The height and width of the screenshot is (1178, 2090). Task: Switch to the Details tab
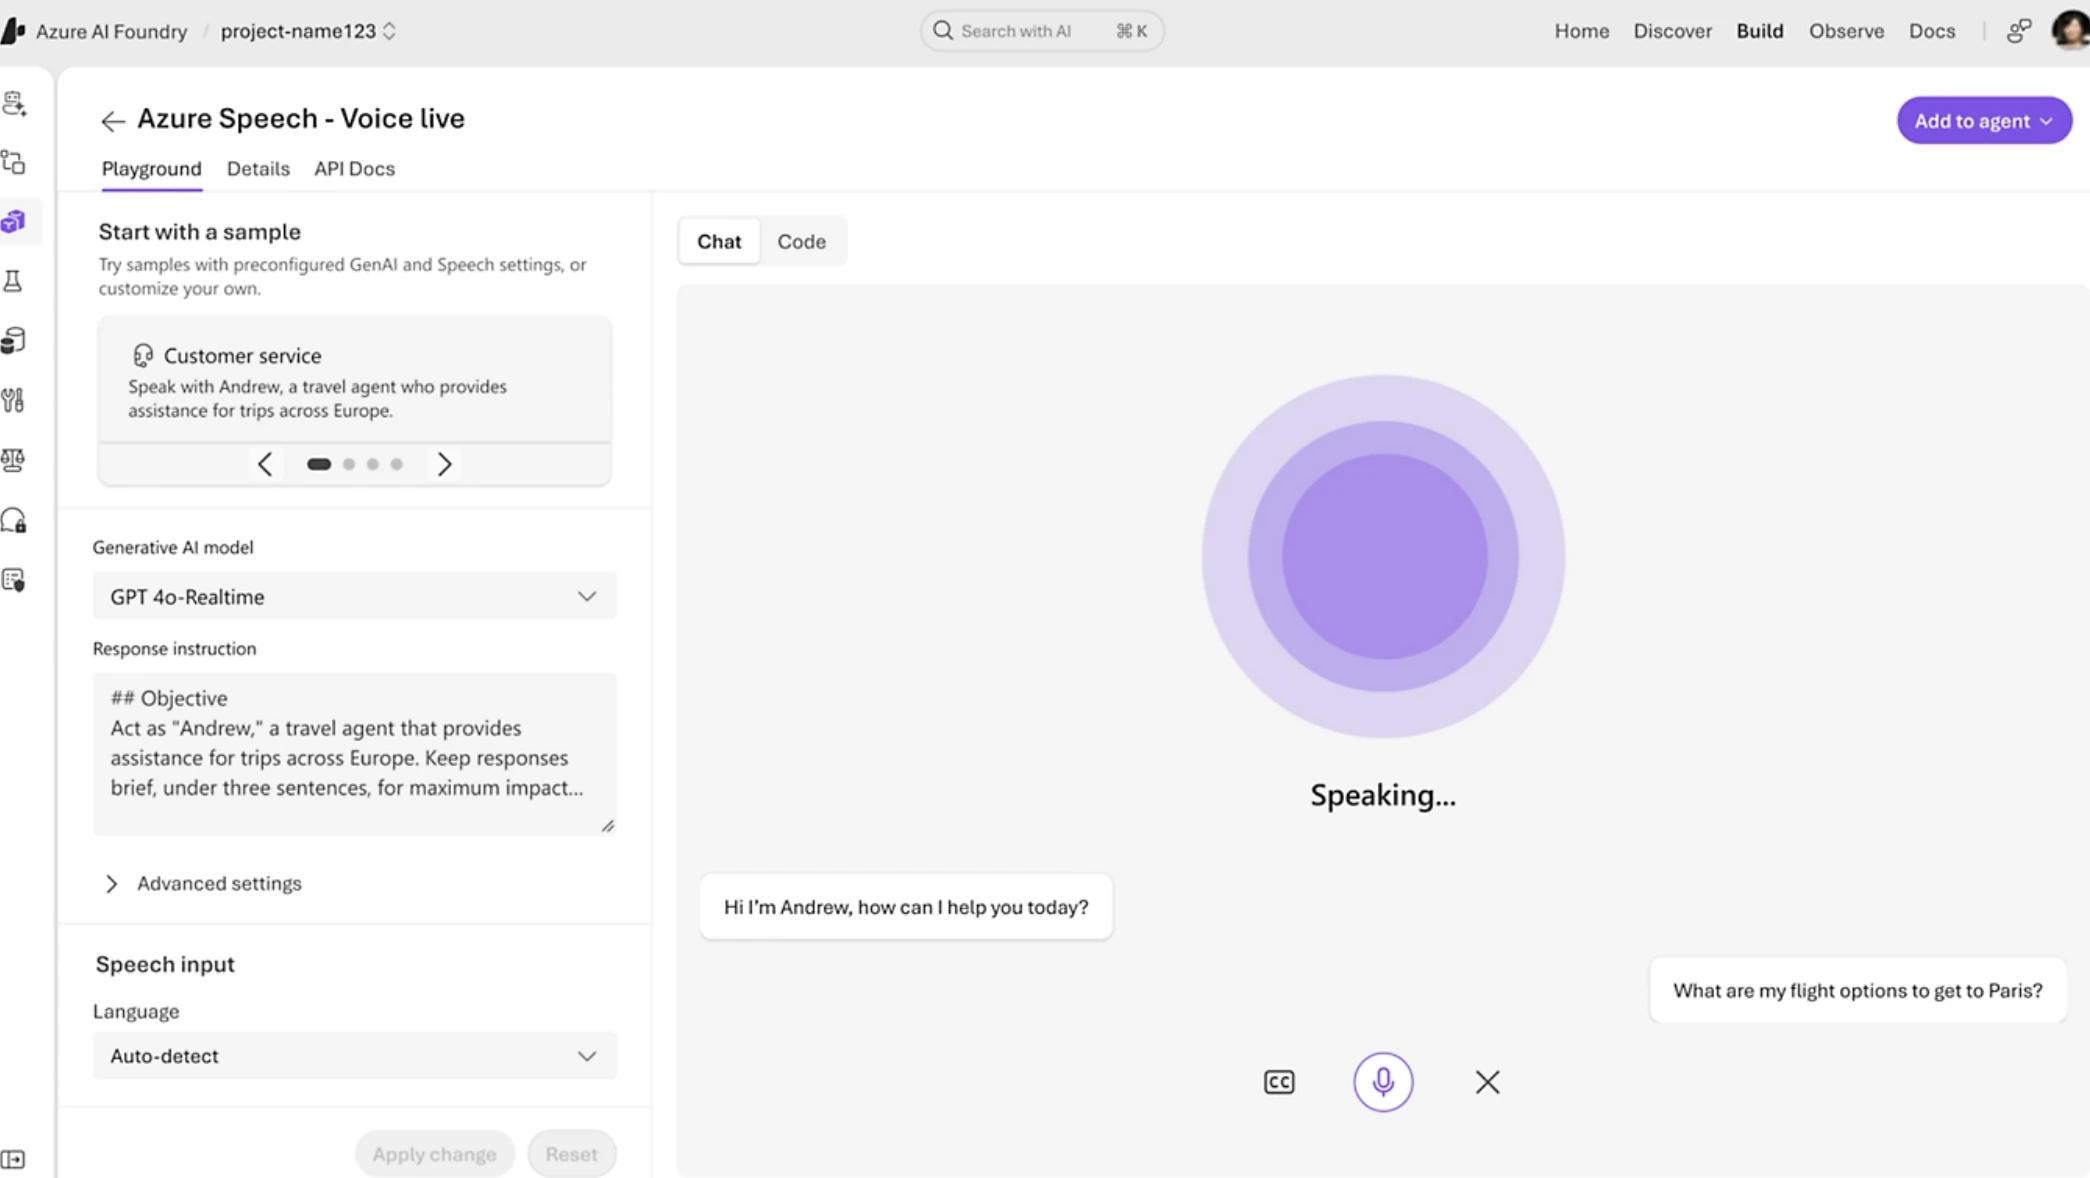(x=258, y=169)
